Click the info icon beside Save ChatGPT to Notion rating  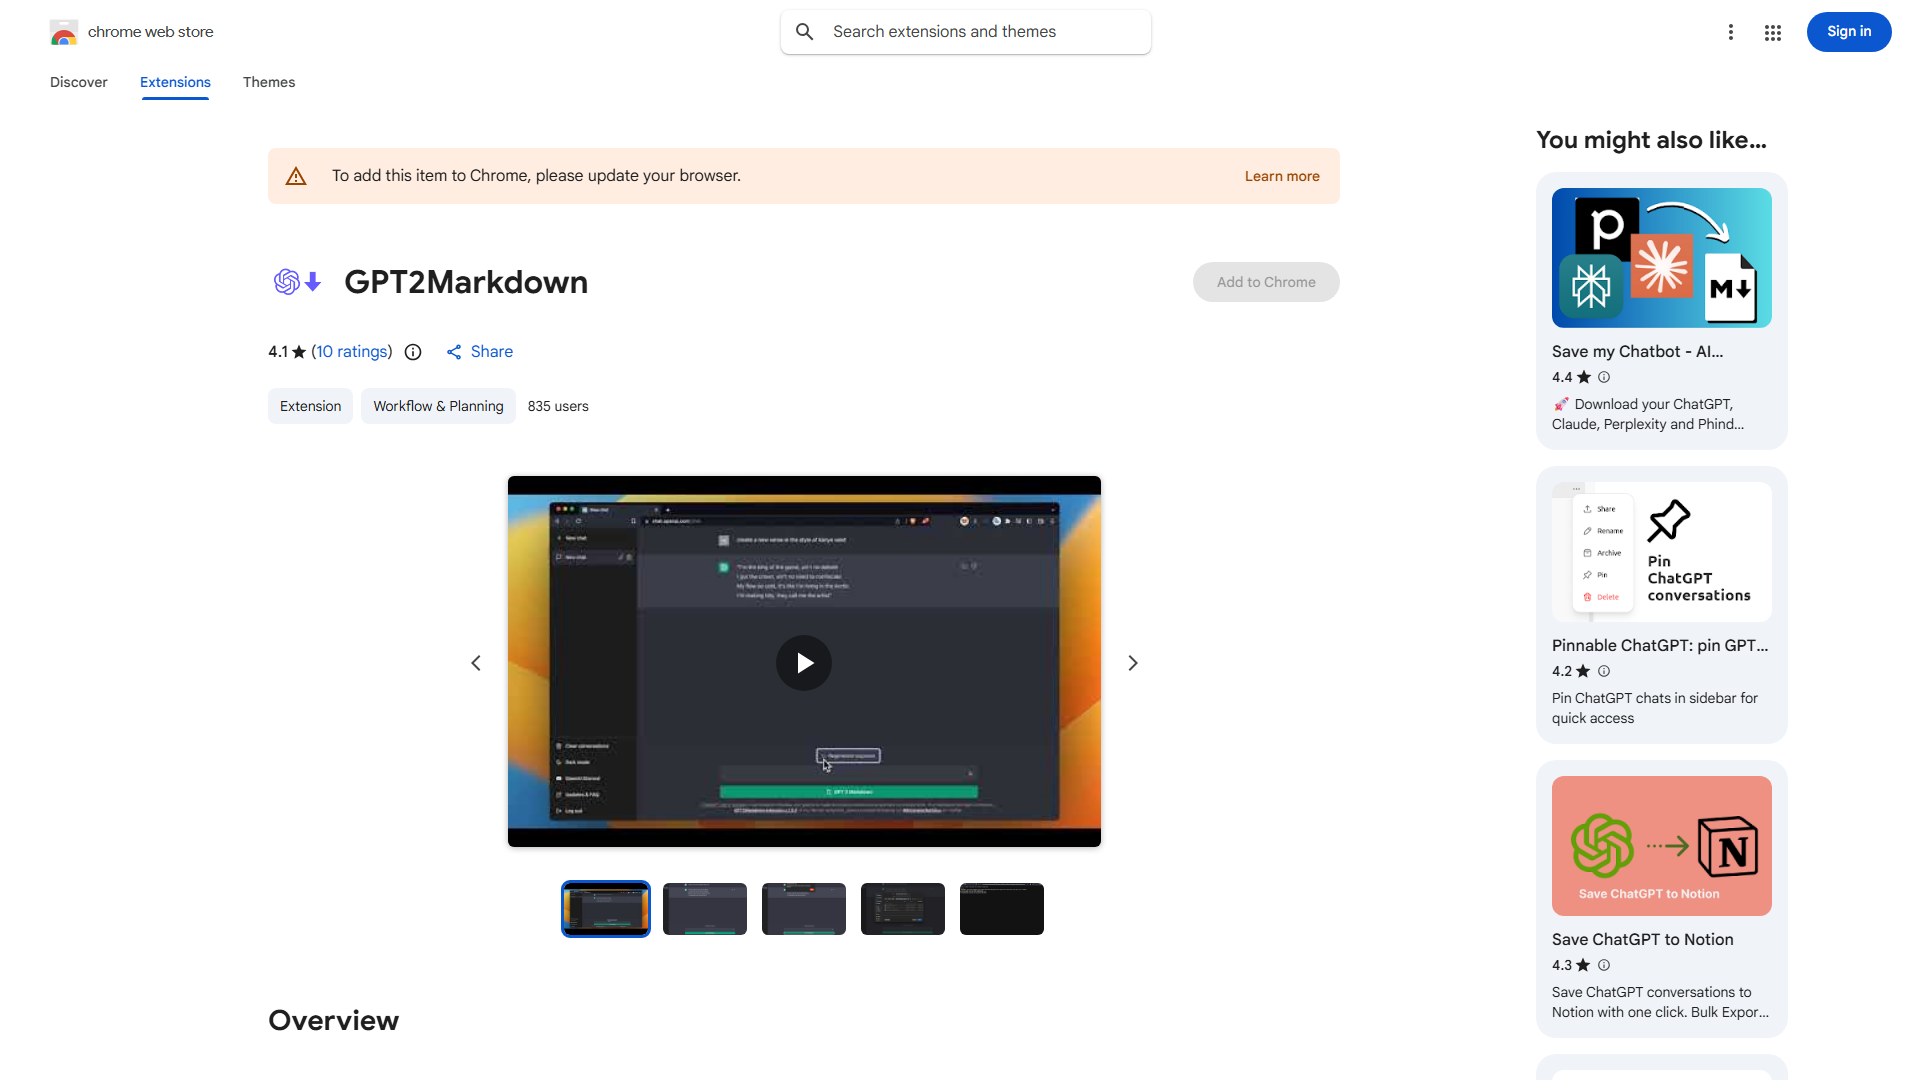pyautogui.click(x=1603, y=965)
